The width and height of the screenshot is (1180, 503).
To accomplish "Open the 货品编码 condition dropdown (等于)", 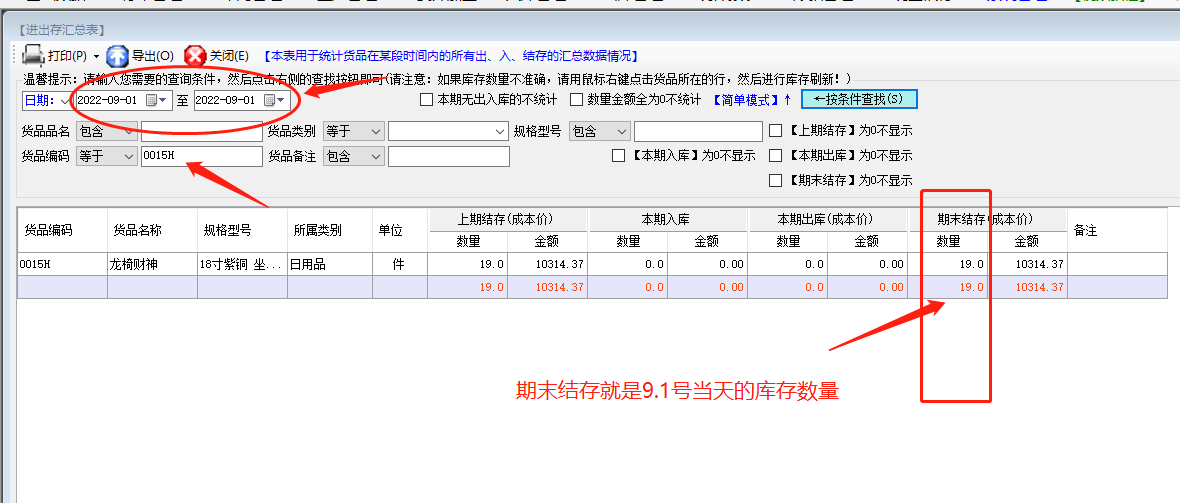I will 107,156.
